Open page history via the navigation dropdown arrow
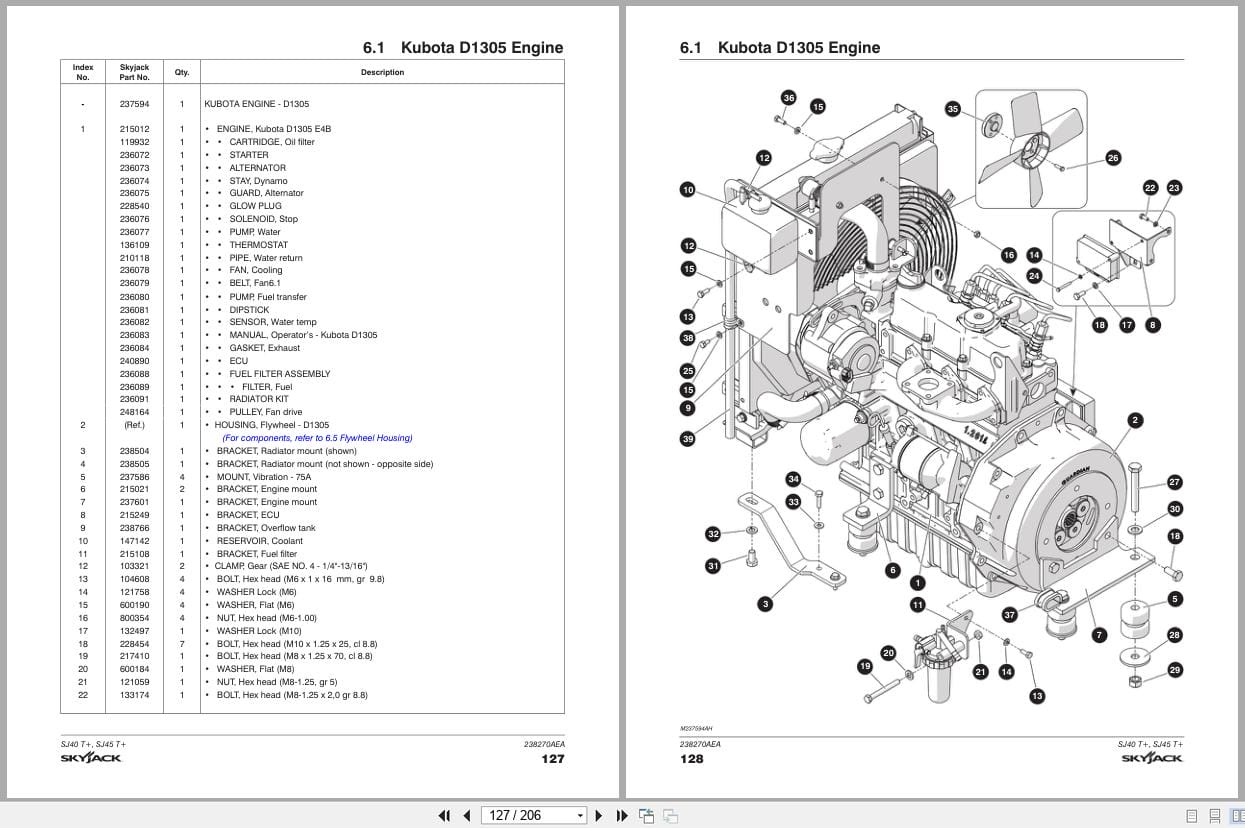This screenshot has height=828, width=1245. pyautogui.click(x=580, y=816)
